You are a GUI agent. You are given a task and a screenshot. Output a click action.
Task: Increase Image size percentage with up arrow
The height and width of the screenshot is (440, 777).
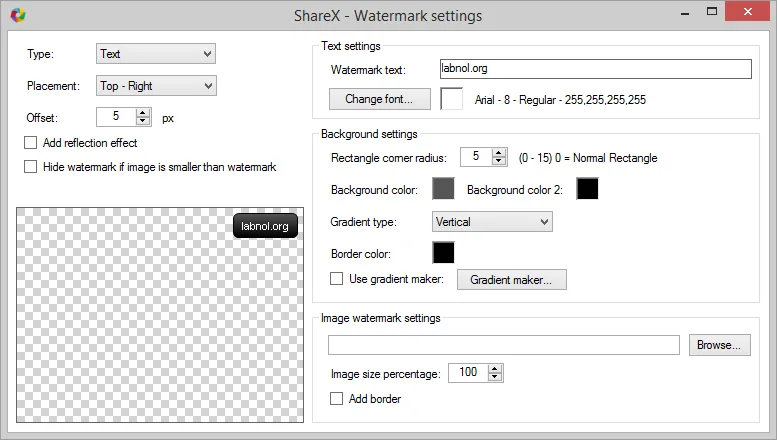495,369
